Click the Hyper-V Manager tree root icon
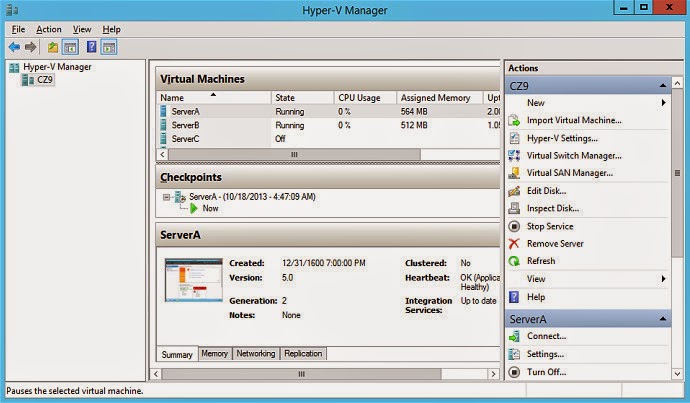 coord(14,67)
